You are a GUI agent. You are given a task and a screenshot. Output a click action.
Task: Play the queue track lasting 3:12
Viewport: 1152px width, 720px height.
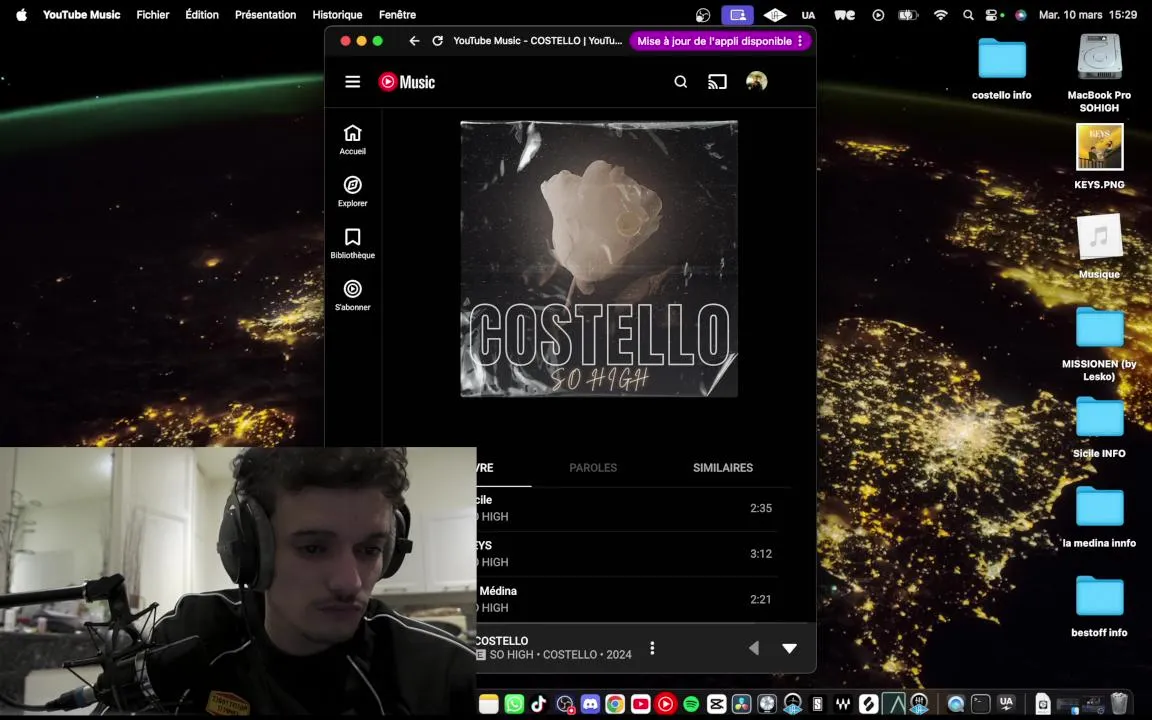coord(627,554)
